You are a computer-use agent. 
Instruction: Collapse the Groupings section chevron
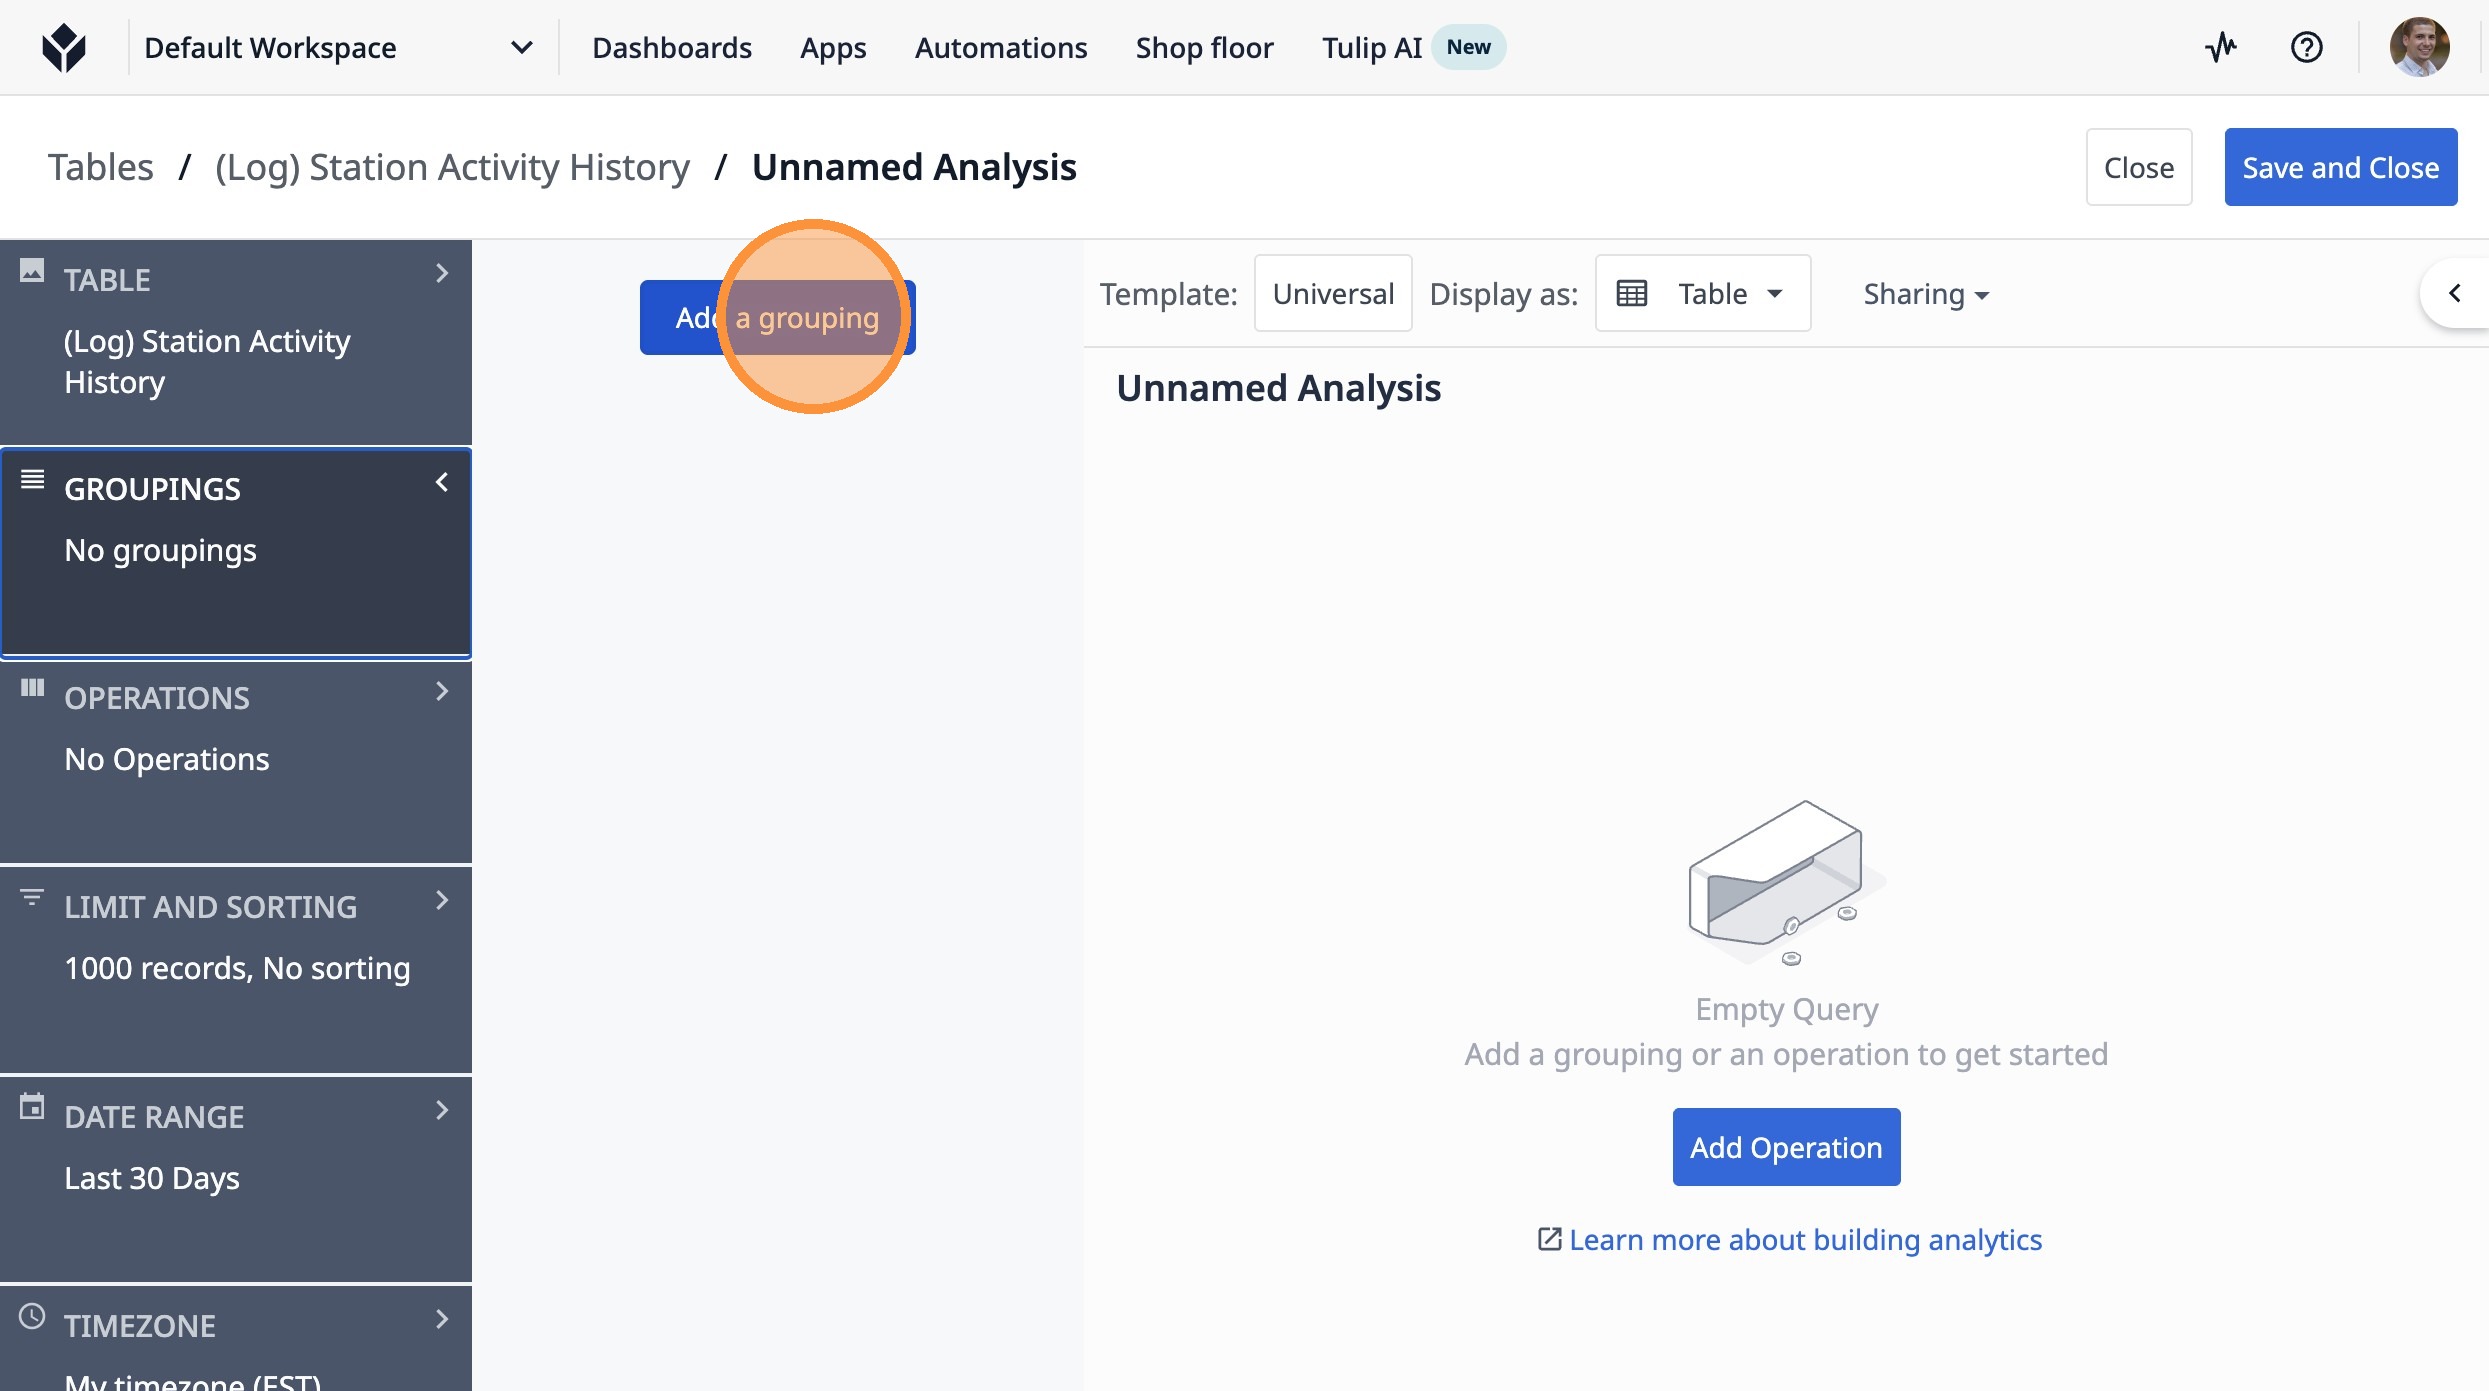[x=442, y=483]
